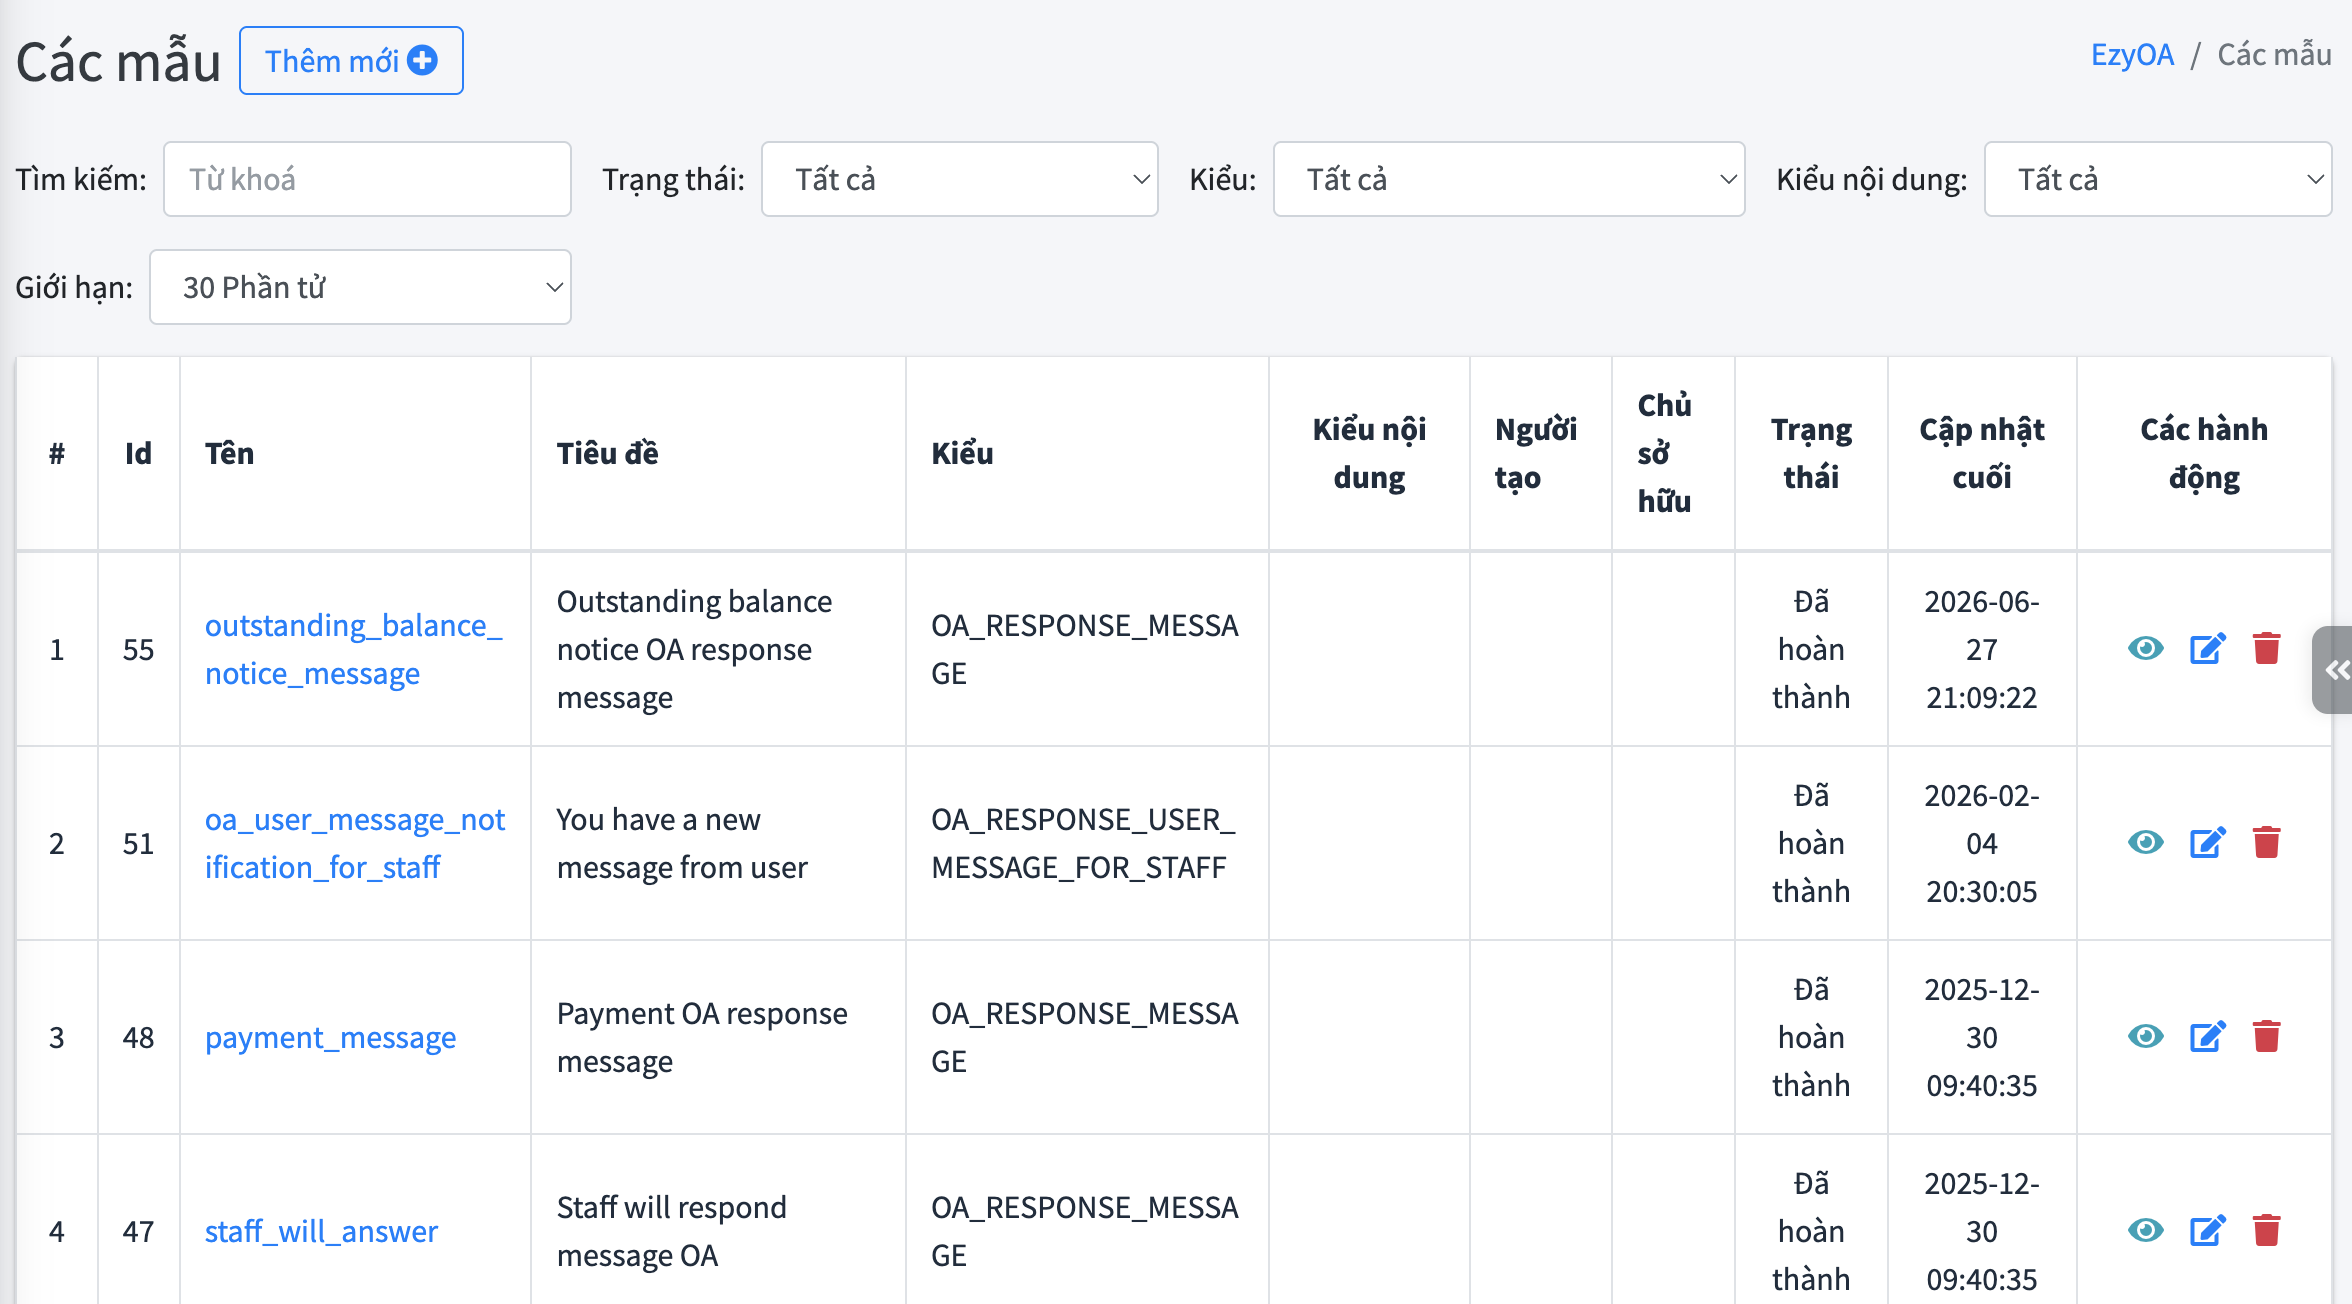Click the Cập nhật cuối column header
The height and width of the screenshot is (1304, 2352).
(1981, 453)
